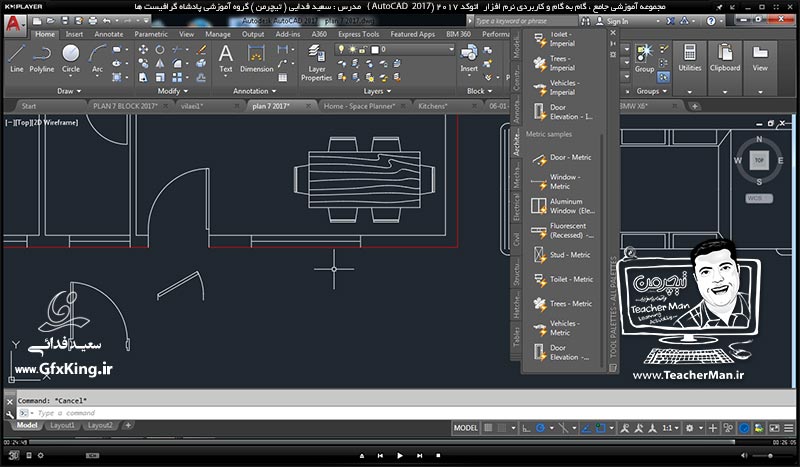This screenshot has height=467, width=800.
Task: Open the Insert ribbon tab
Action: coord(74,34)
